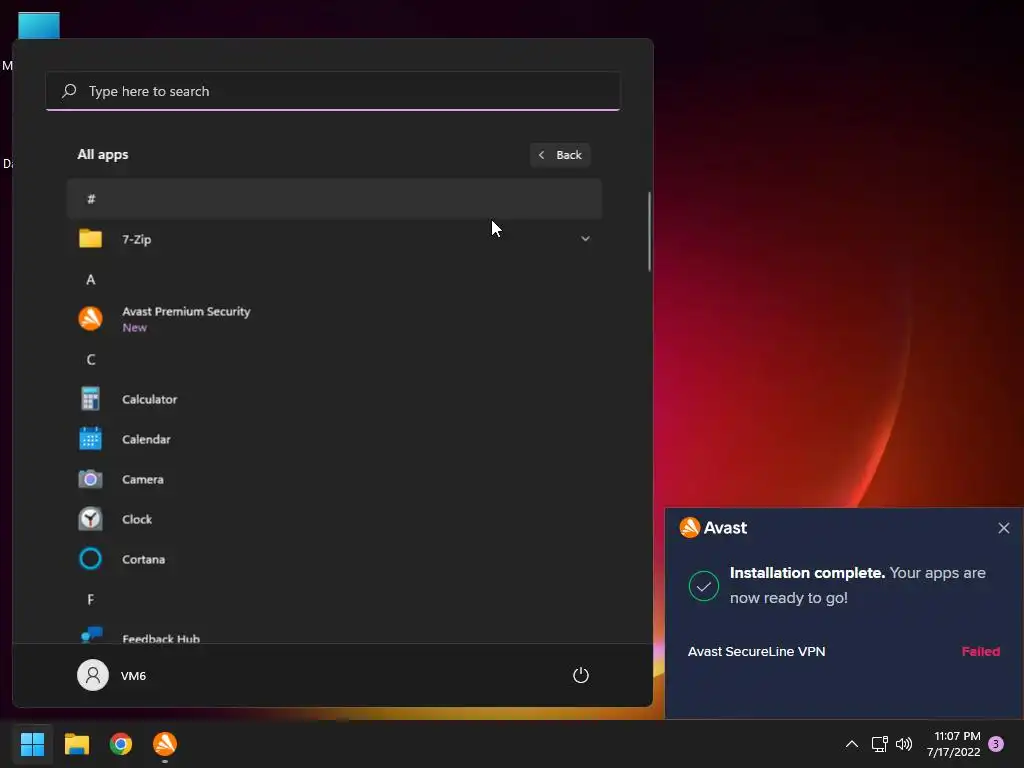1024x768 pixels.
Task: Open the Windows Start button
Action: coord(32,744)
